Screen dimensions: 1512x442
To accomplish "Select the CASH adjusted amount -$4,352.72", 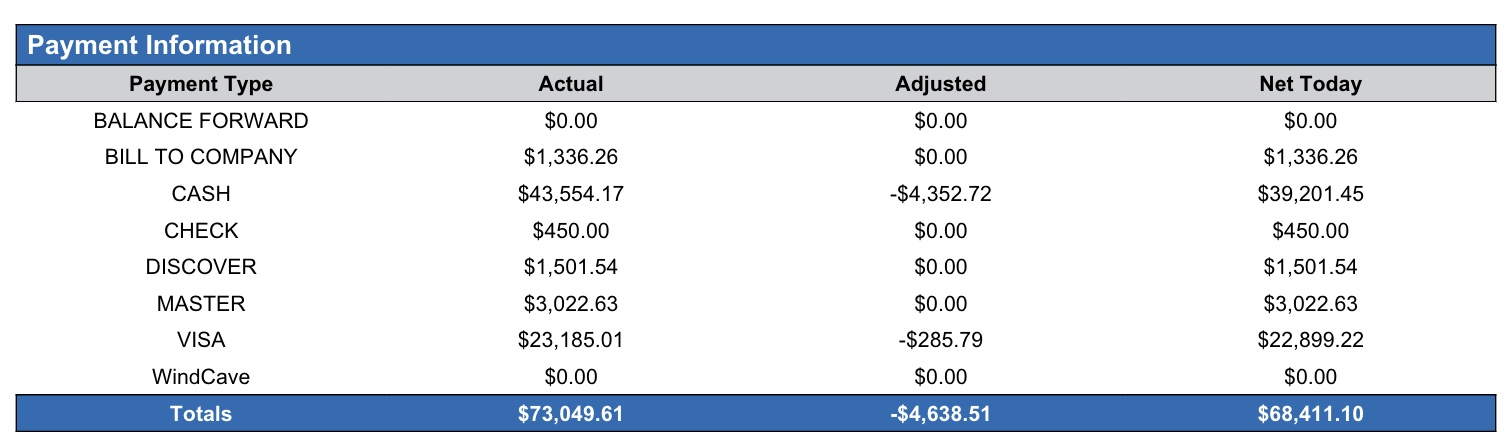I will [940, 194].
